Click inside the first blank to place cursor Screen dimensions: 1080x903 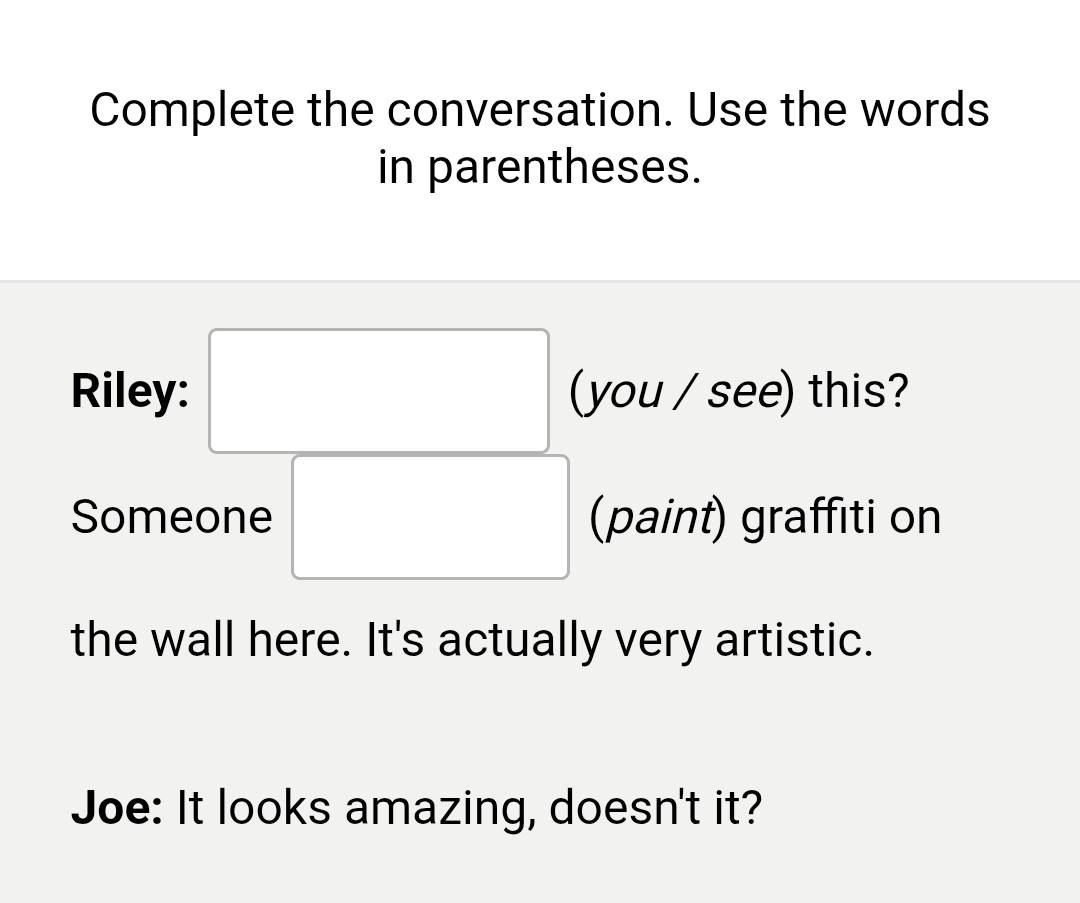click(x=378, y=390)
